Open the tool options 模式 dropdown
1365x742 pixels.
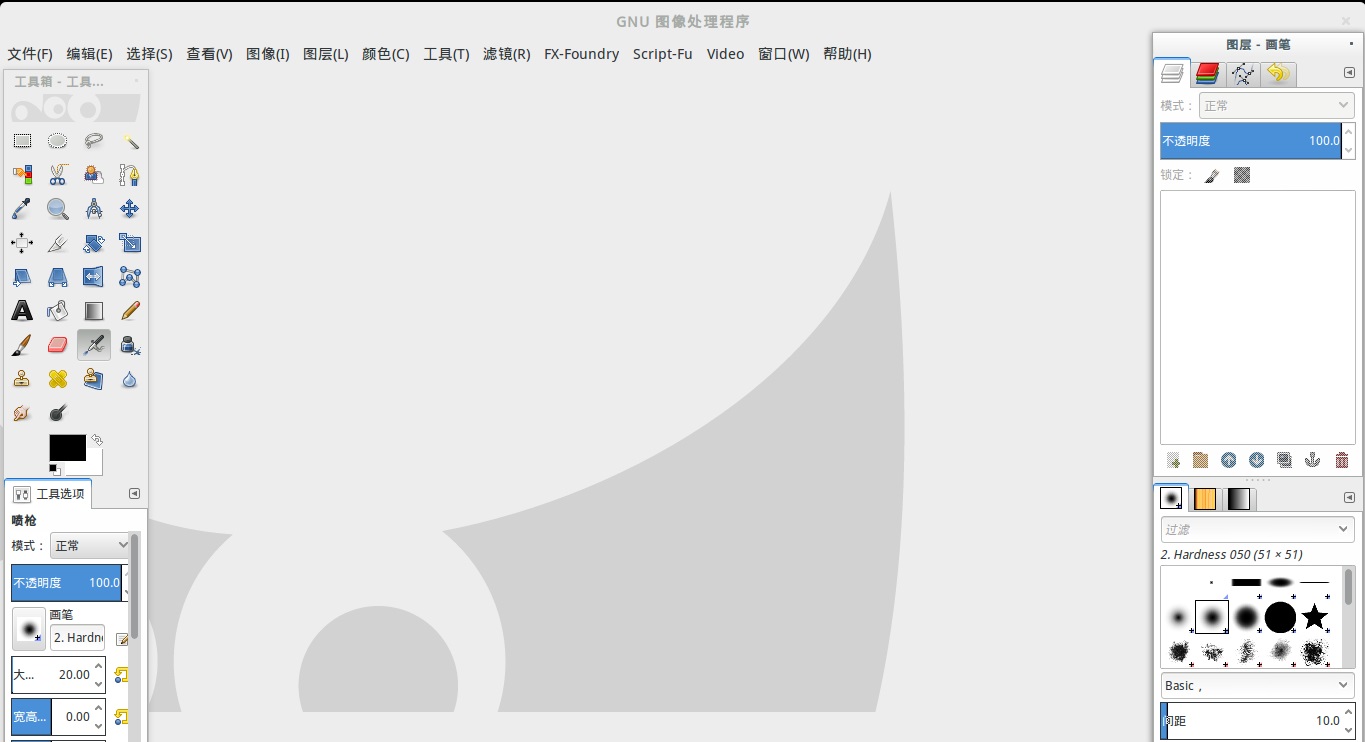point(90,545)
